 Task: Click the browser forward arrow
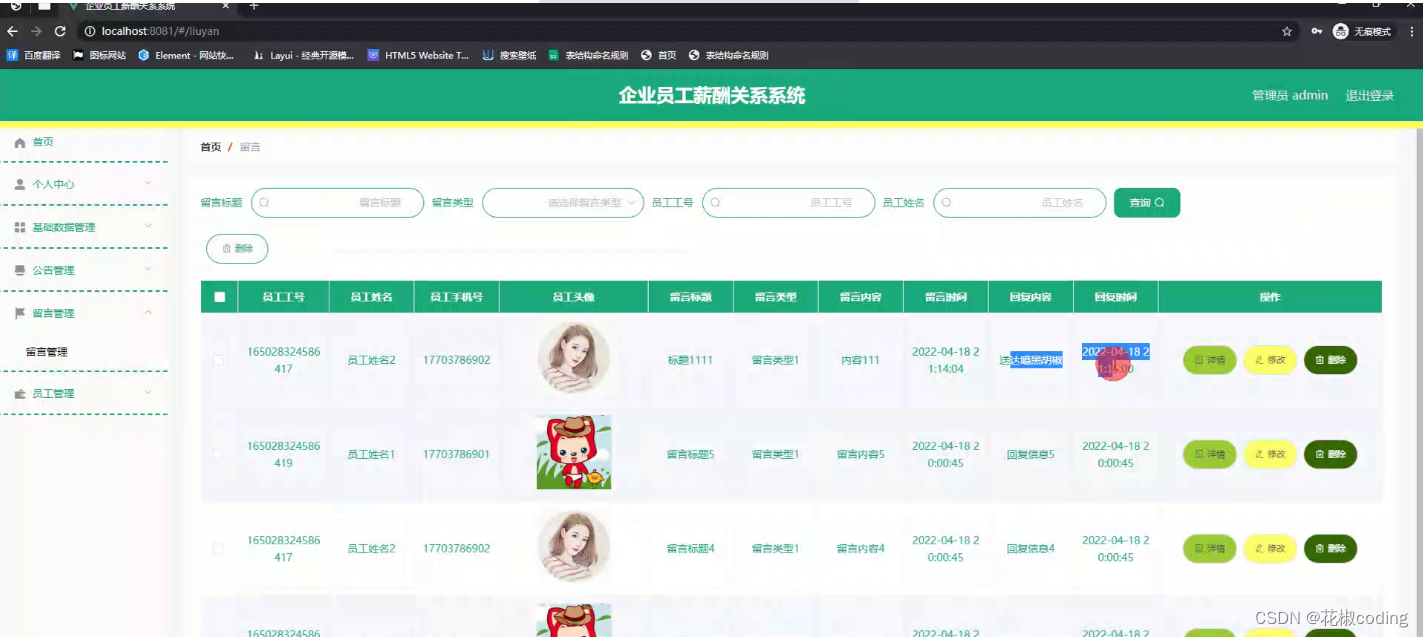(36, 31)
